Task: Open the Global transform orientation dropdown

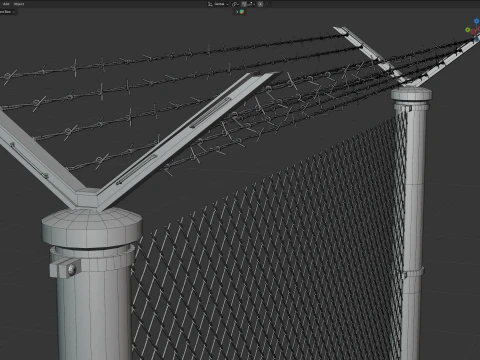Action: pos(218,4)
